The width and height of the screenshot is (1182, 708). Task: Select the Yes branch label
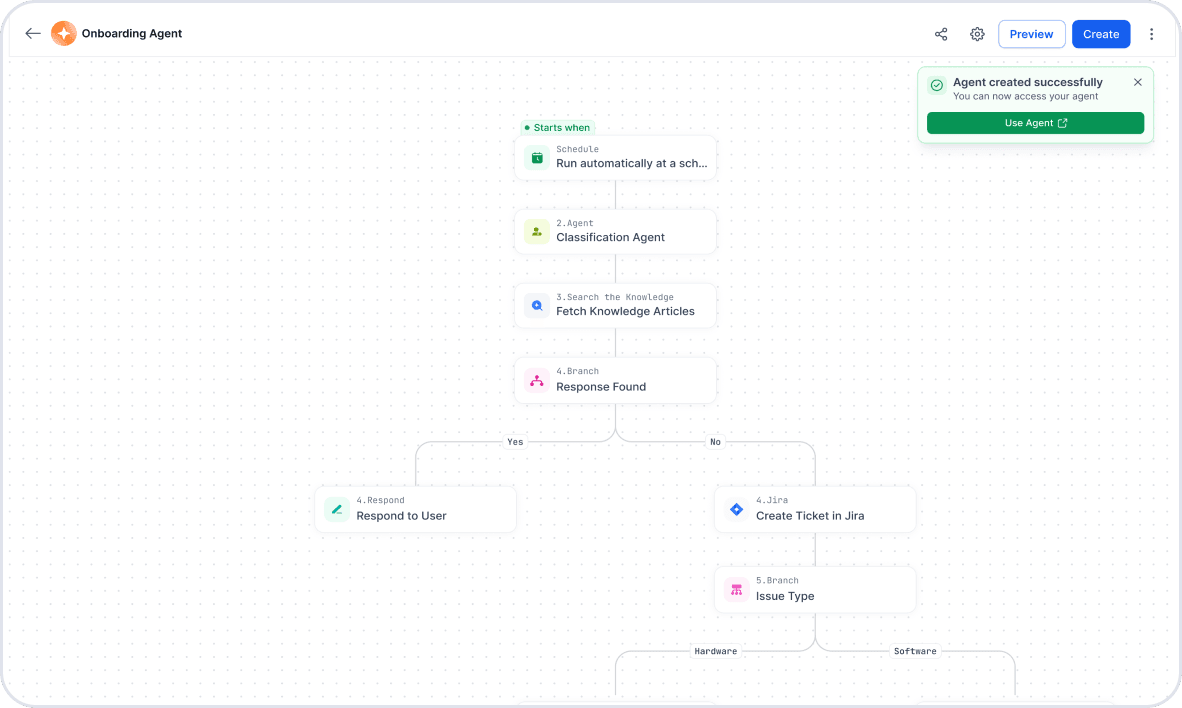[x=515, y=442]
